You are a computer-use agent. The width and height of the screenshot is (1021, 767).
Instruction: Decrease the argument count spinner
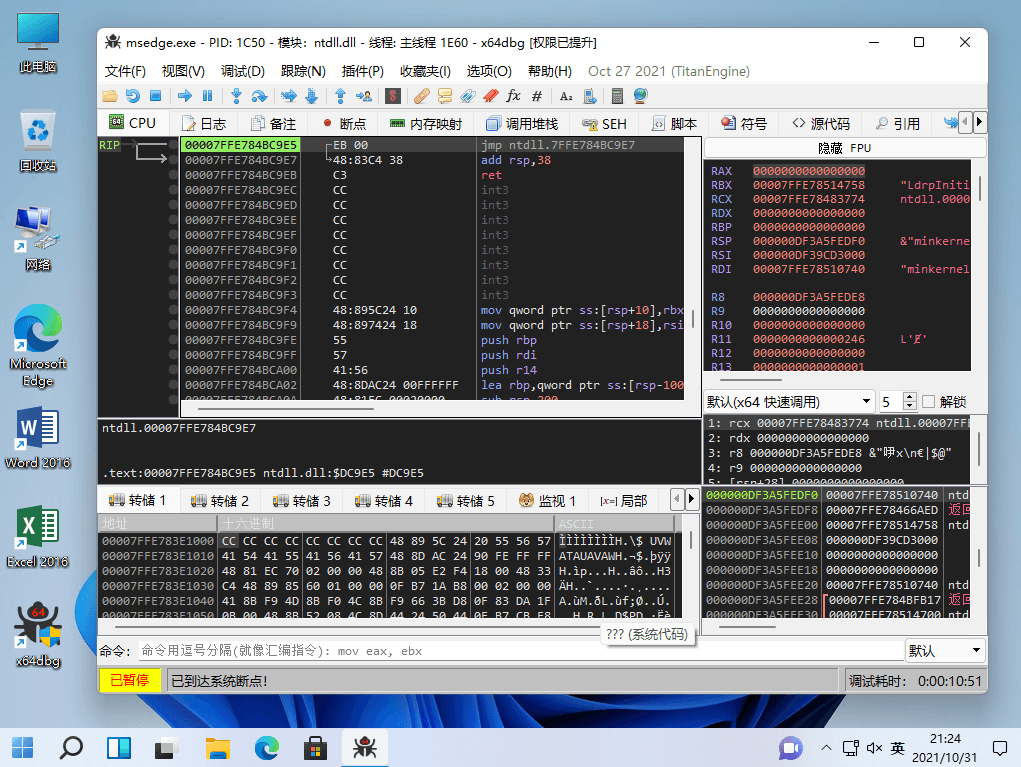(910, 406)
